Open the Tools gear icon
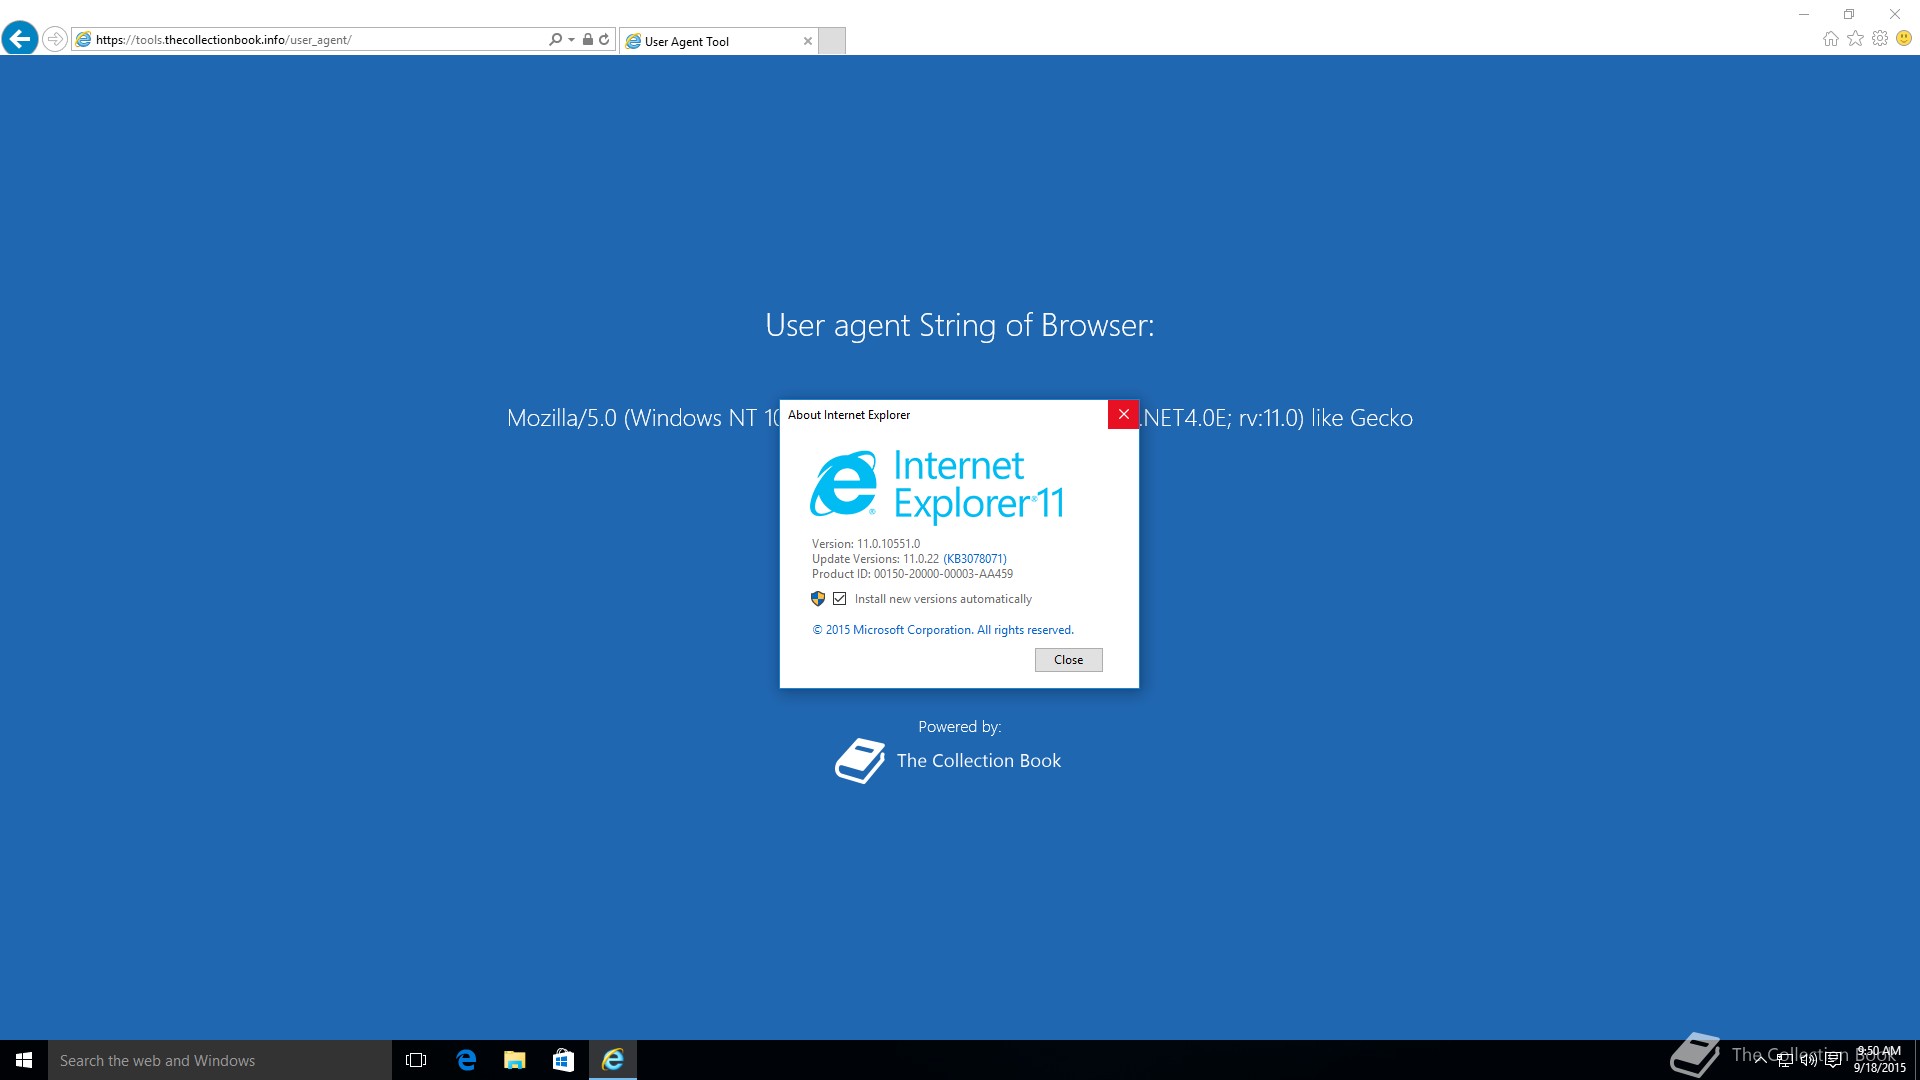 pos(1880,39)
